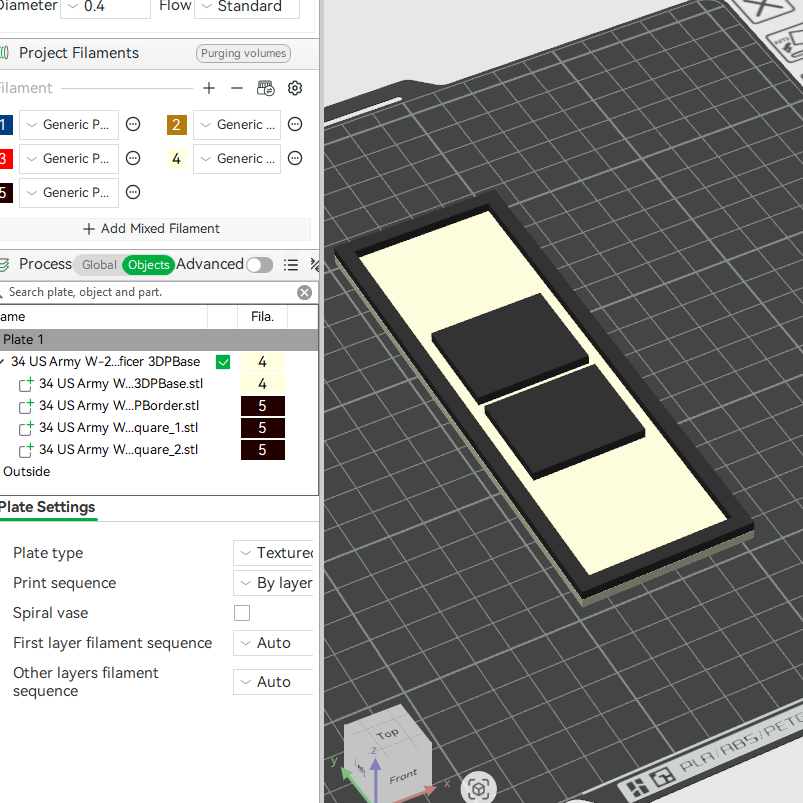Open process settings list icon
Image resolution: width=803 pixels, height=803 pixels.
[x=291, y=265]
